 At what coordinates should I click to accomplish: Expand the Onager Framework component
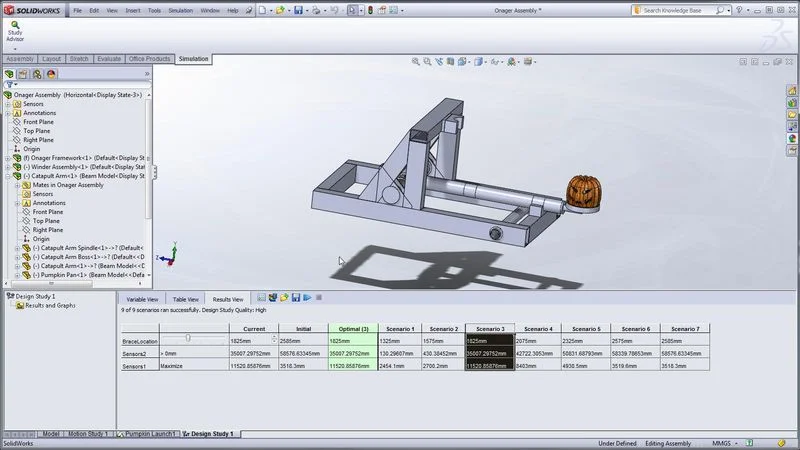coord(8,158)
